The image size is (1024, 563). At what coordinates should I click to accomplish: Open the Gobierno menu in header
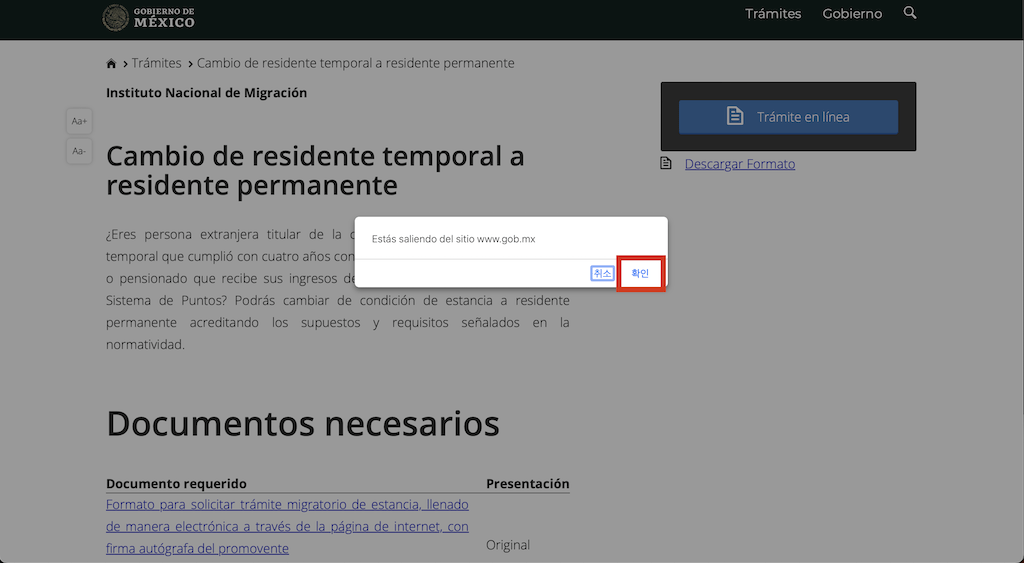coord(852,14)
